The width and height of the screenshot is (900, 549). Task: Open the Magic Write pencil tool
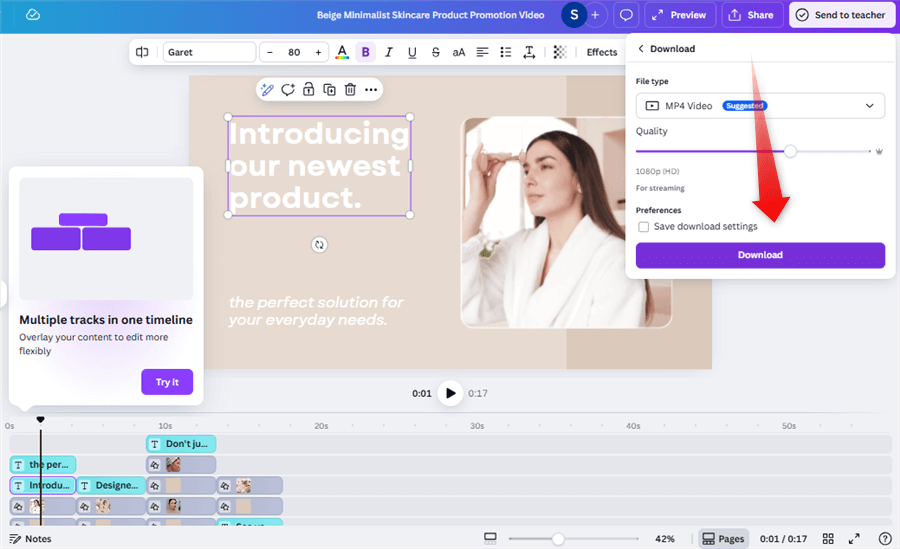click(x=267, y=90)
